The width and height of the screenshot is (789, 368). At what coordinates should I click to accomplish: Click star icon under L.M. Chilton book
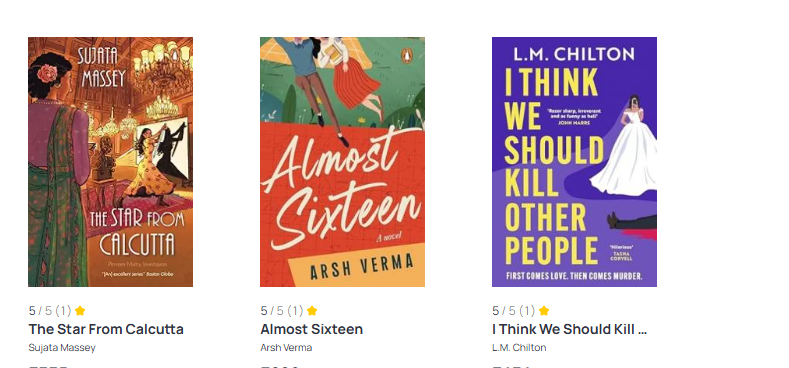pos(544,311)
